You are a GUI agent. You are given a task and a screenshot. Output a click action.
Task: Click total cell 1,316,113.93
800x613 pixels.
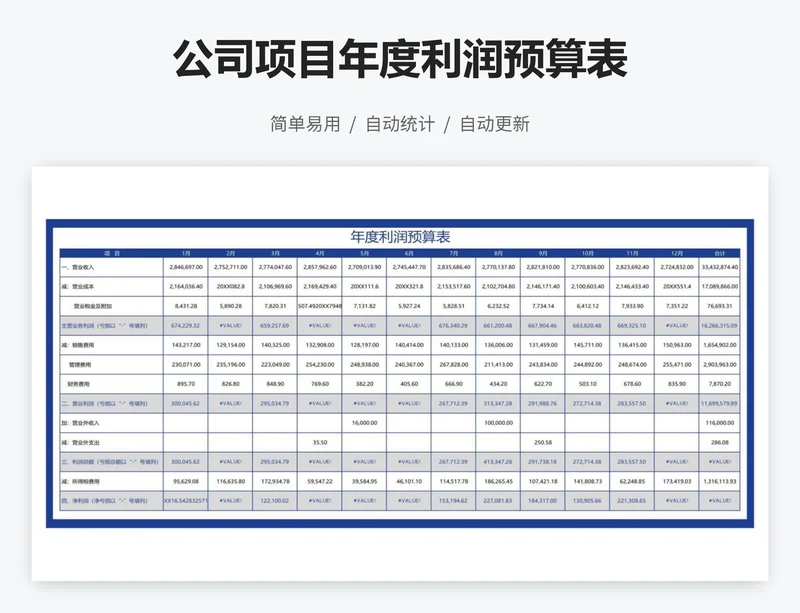tap(719, 481)
